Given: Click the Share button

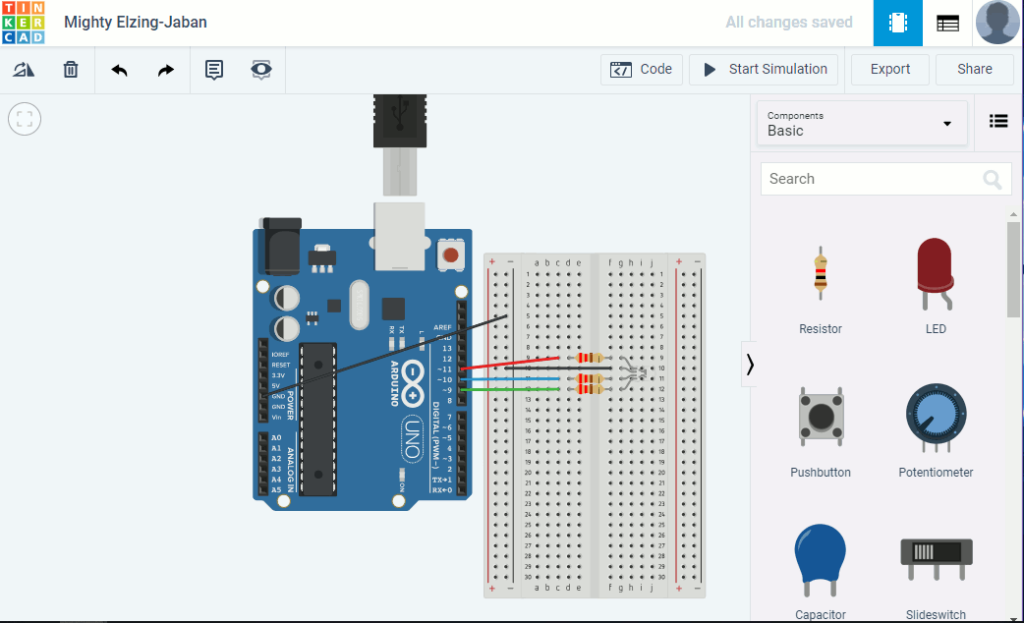Looking at the screenshot, I should pyautogui.click(x=974, y=69).
